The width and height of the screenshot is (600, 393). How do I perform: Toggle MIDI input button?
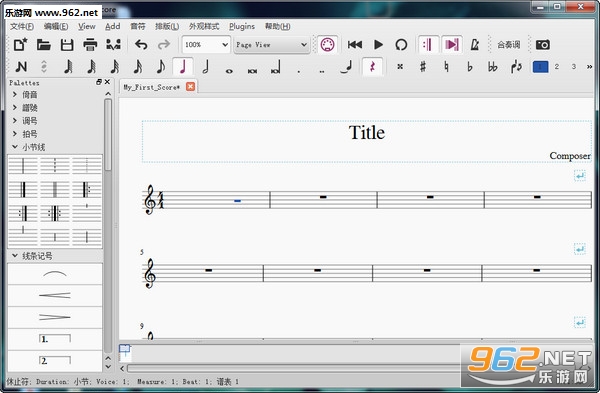click(327, 45)
